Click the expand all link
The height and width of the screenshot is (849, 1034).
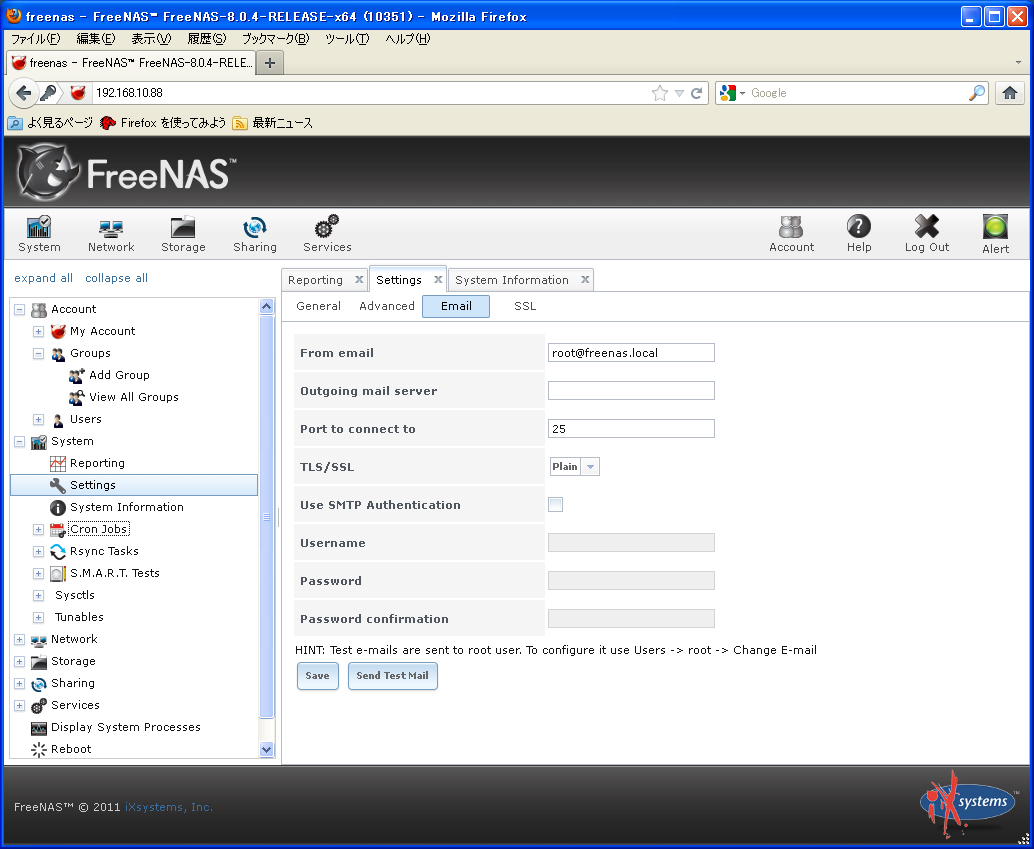coord(44,278)
